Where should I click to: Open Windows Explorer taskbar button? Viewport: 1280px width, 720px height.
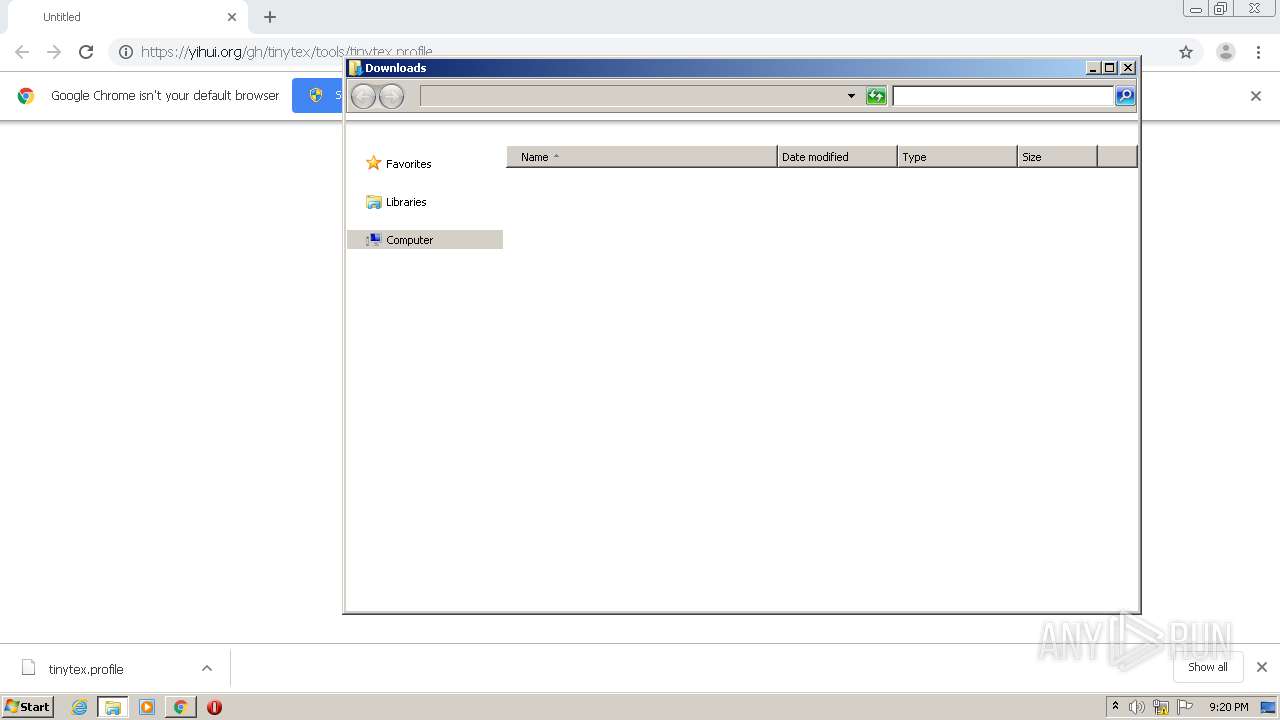coord(113,707)
